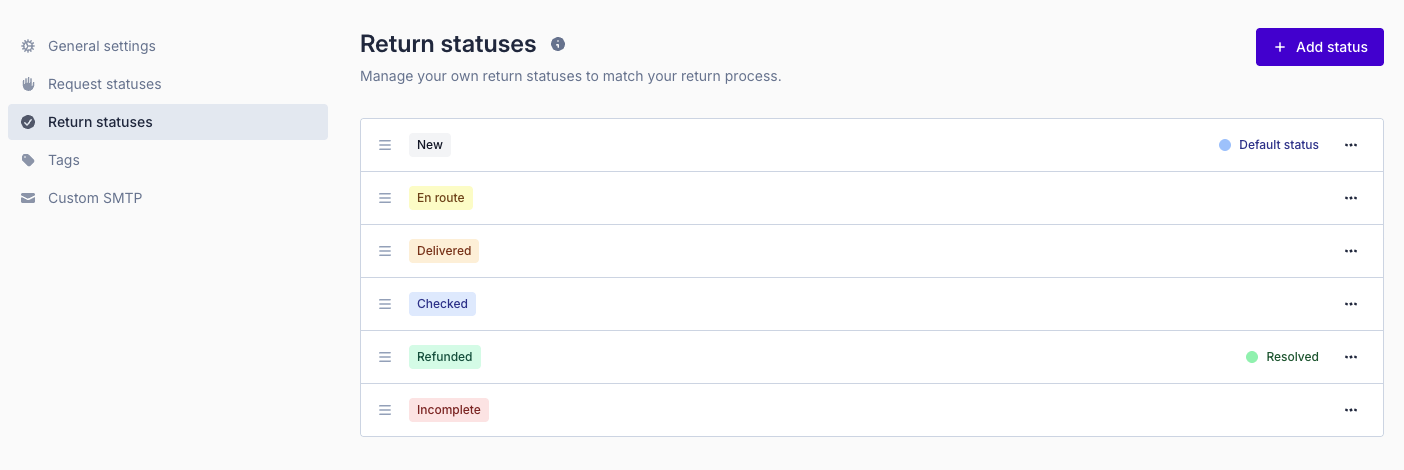Click the yellow En route status badge

pos(441,198)
